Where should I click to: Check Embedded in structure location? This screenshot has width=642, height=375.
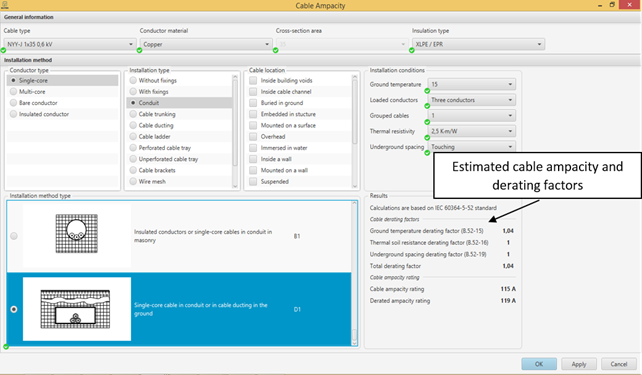click(x=253, y=114)
